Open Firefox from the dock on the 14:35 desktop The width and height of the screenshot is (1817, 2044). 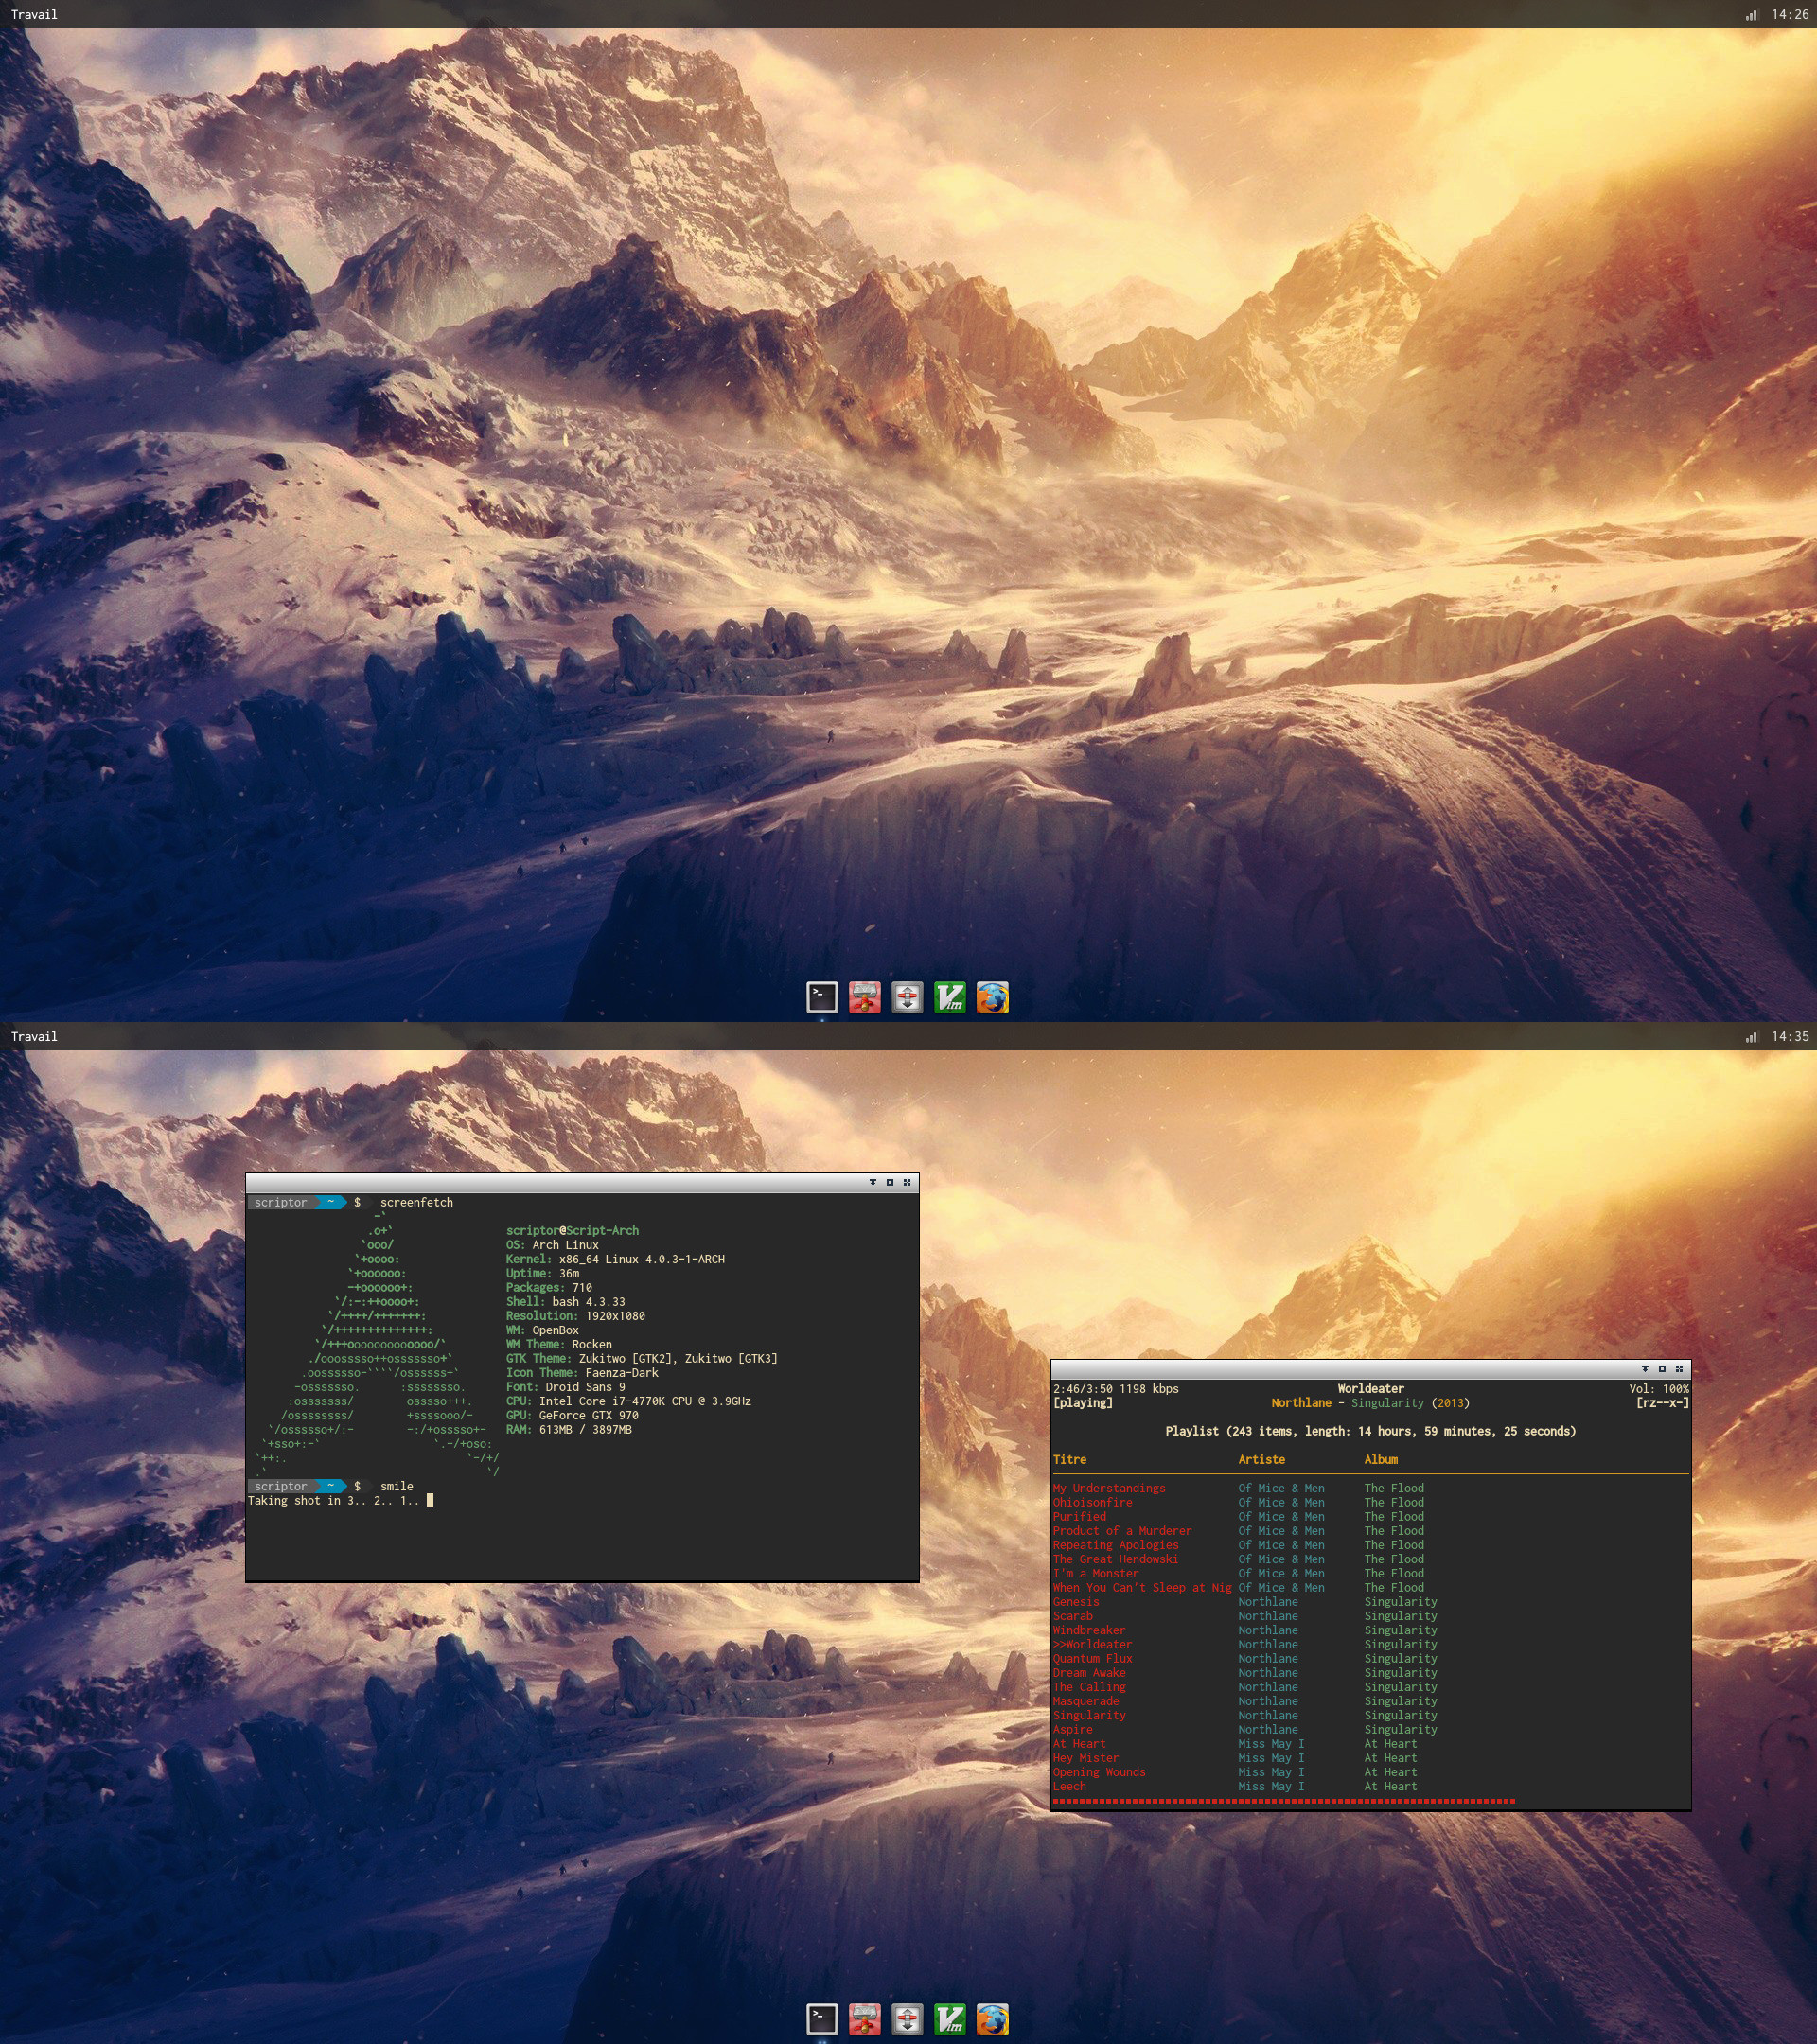tap(992, 2019)
